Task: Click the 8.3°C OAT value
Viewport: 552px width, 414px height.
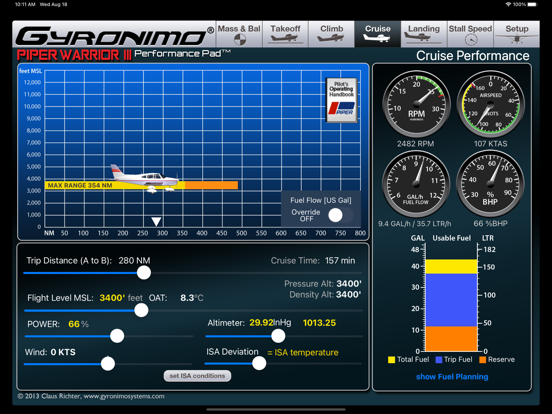Action: point(192,298)
